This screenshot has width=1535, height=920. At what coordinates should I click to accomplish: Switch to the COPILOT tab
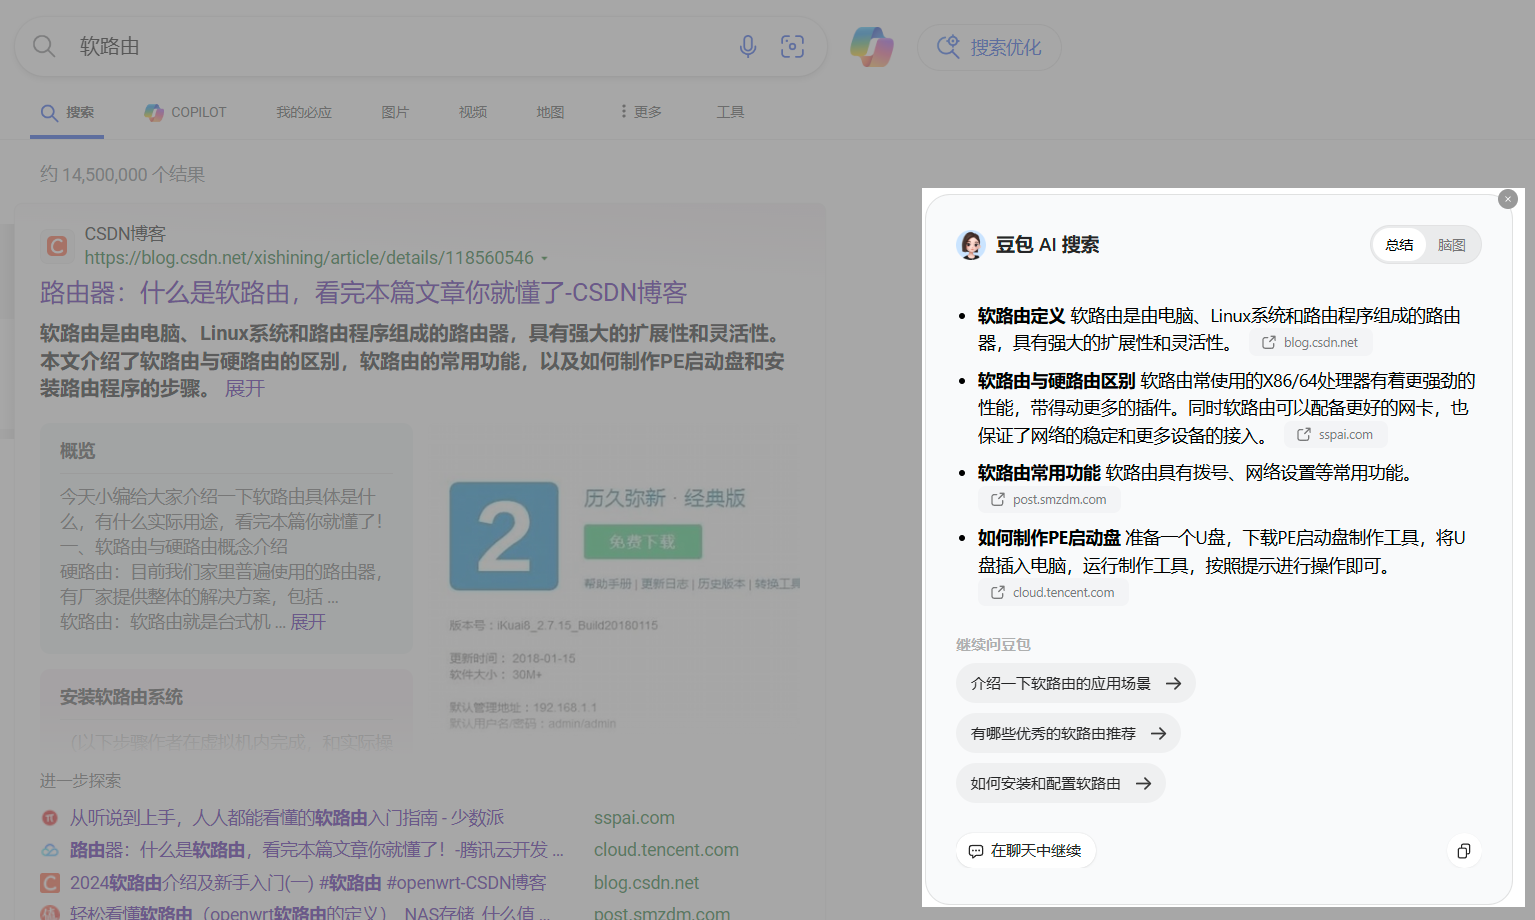(185, 112)
